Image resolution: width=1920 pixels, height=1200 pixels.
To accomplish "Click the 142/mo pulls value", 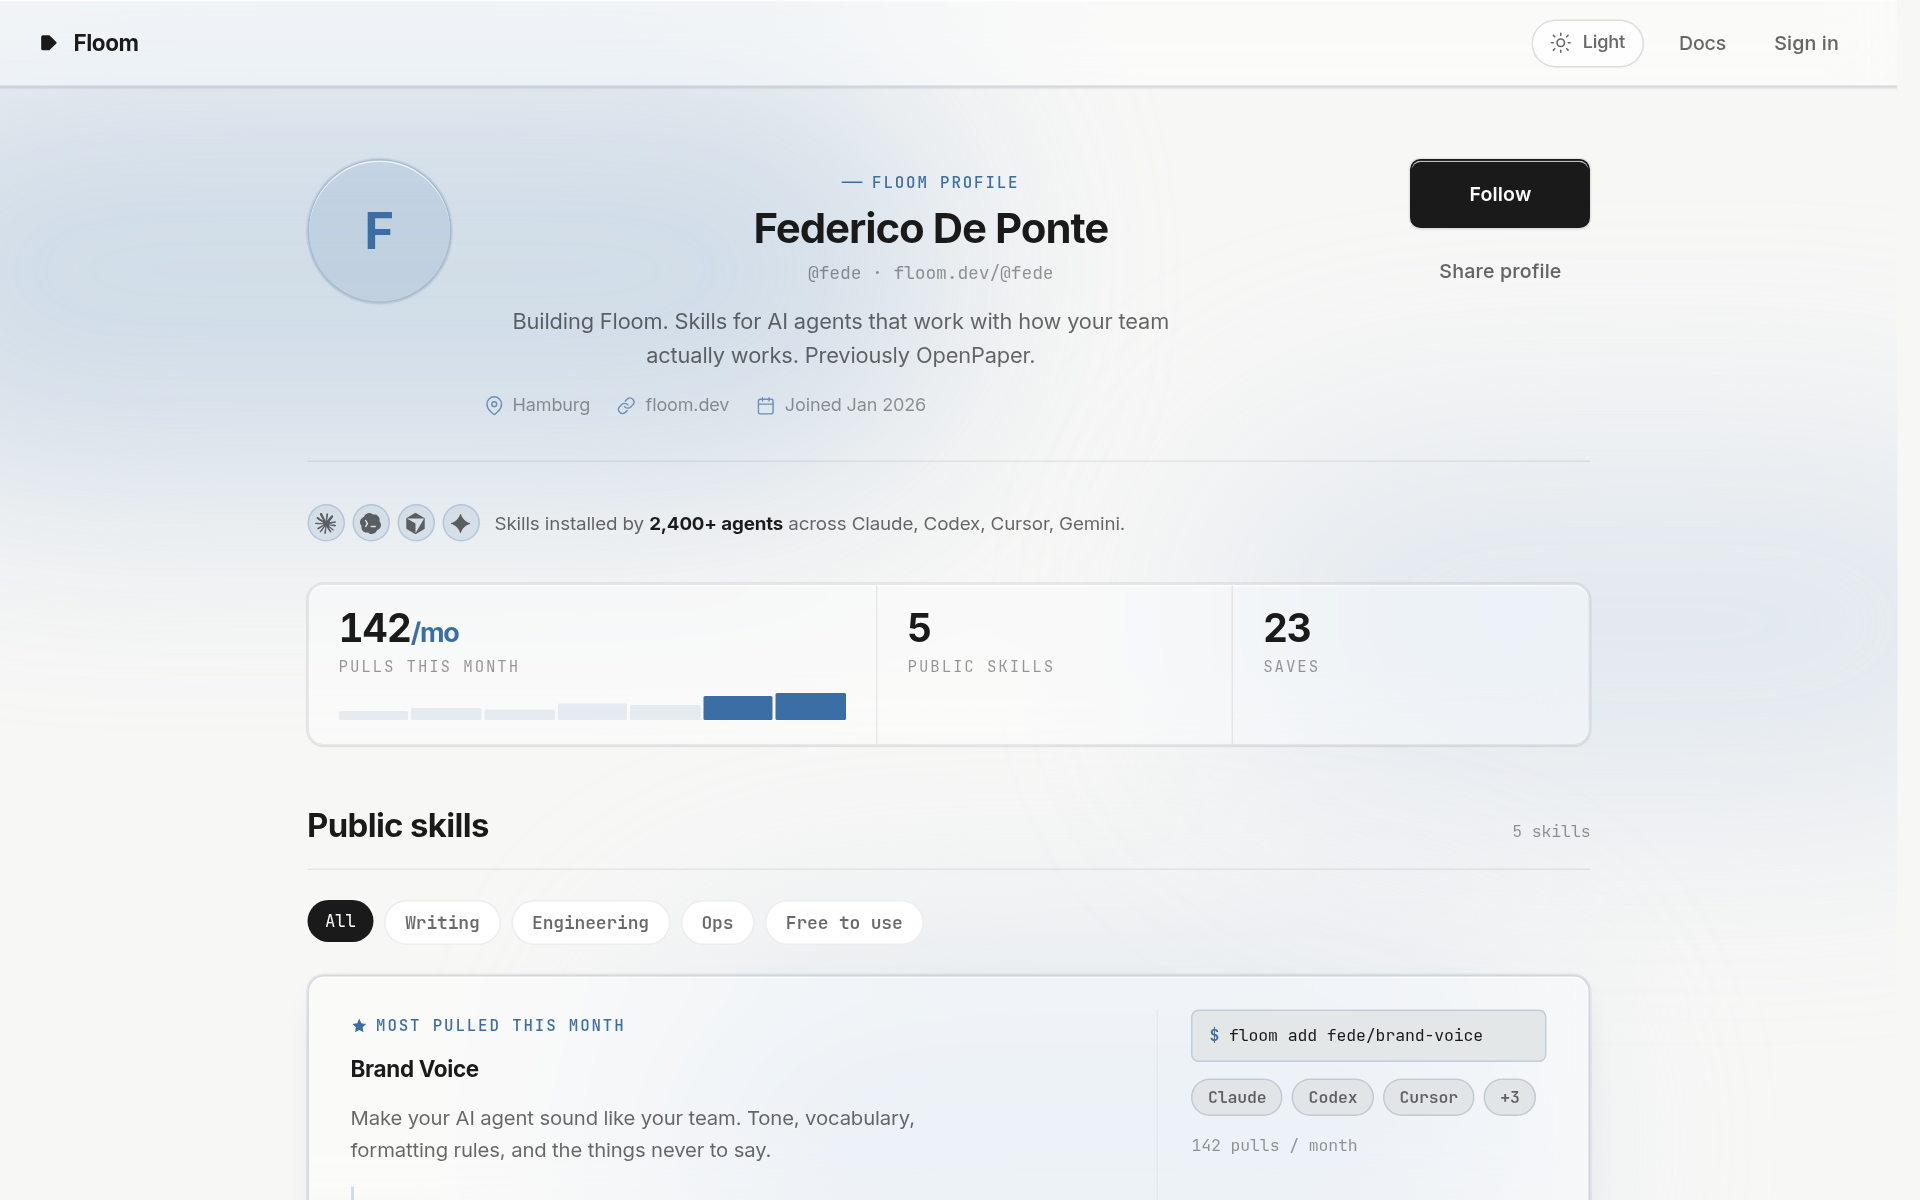I will 399,629.
